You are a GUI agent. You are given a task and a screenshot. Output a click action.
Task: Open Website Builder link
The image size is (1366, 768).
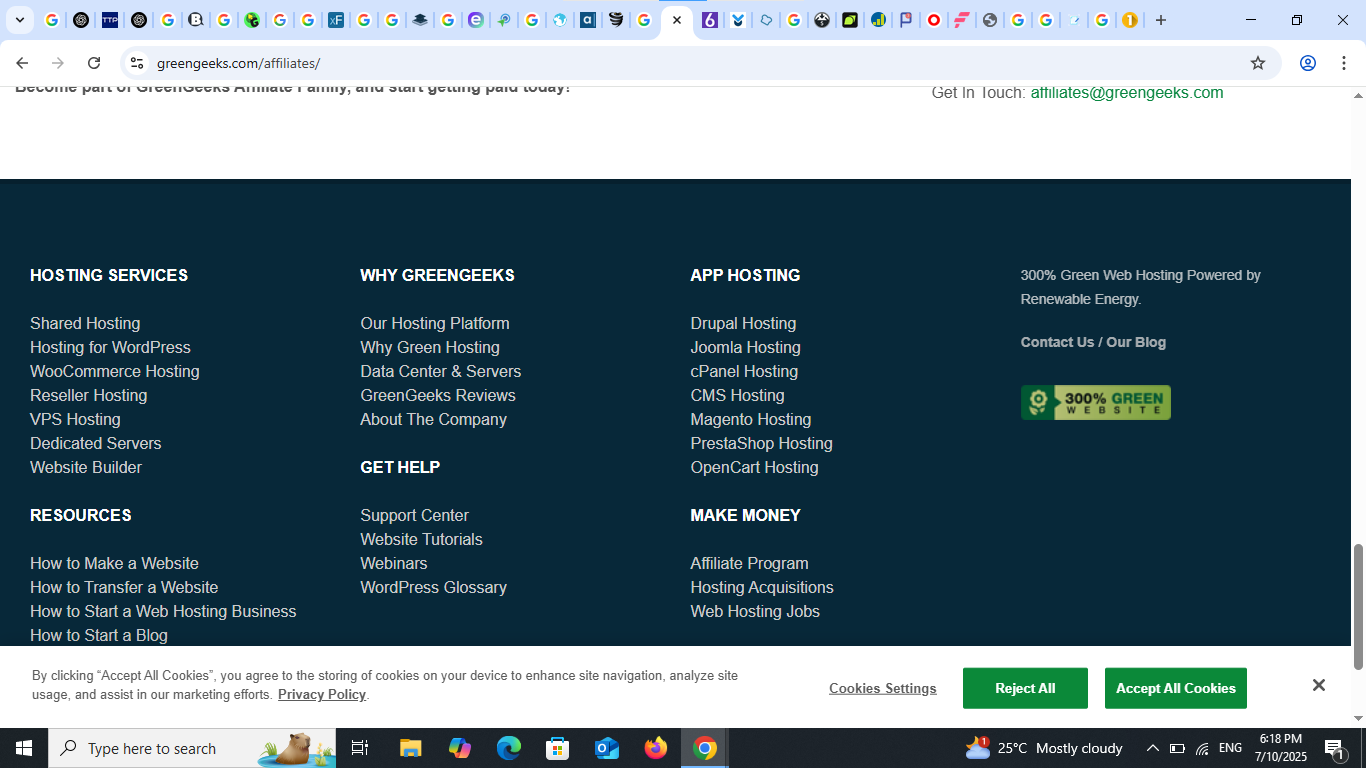coord(86,467)
